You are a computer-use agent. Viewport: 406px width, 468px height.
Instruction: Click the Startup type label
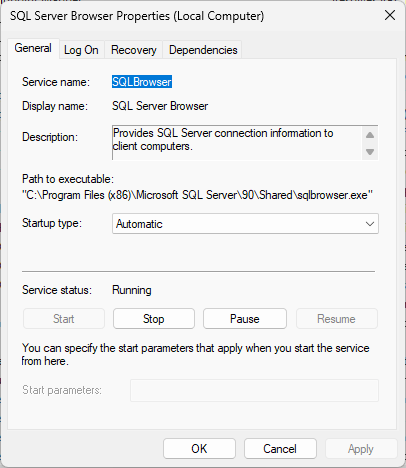52,223
